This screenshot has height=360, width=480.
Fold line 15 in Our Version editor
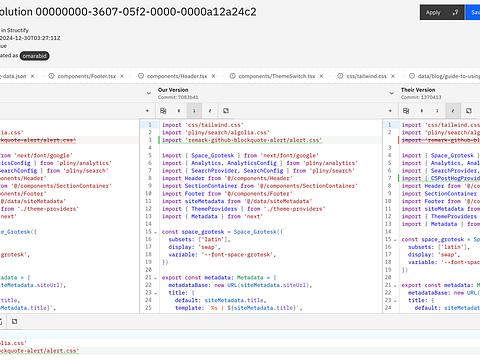[x=155, y=232]
